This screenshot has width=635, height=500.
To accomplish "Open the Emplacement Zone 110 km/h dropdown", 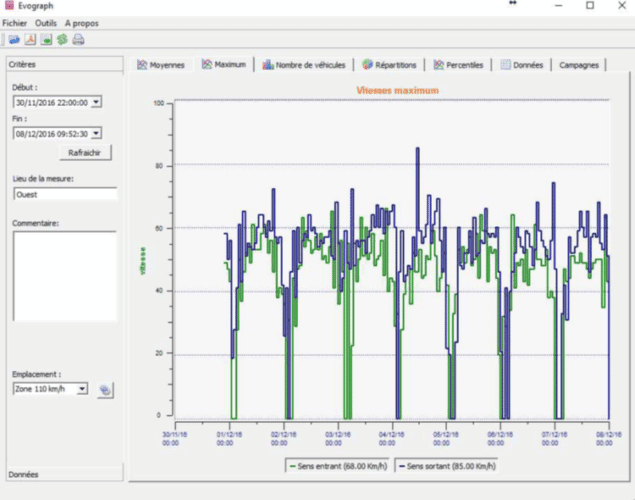I will click(82, 389).
